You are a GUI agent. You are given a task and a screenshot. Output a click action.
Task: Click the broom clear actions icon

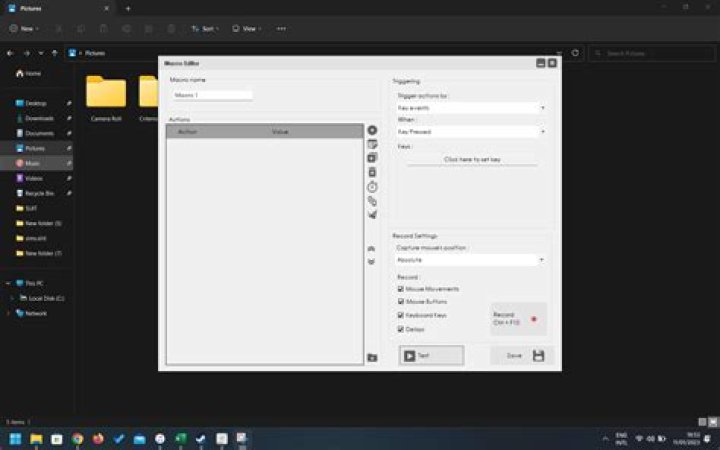point(372,215)
